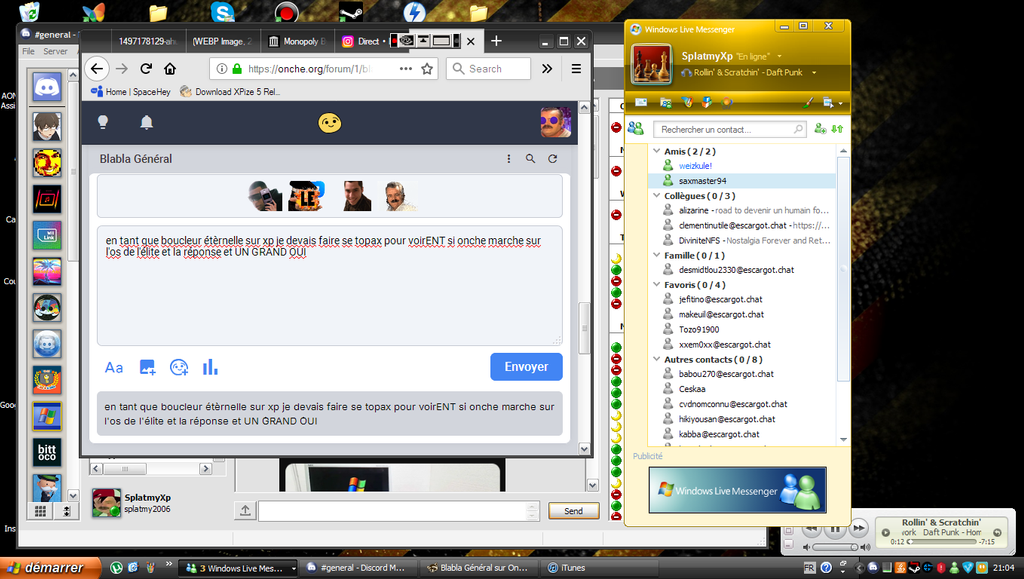The height and width of the screenshot is (579, 1024).
Task: Toggle the lightbulb theme icon on Onche
Action: coord(103,123)
